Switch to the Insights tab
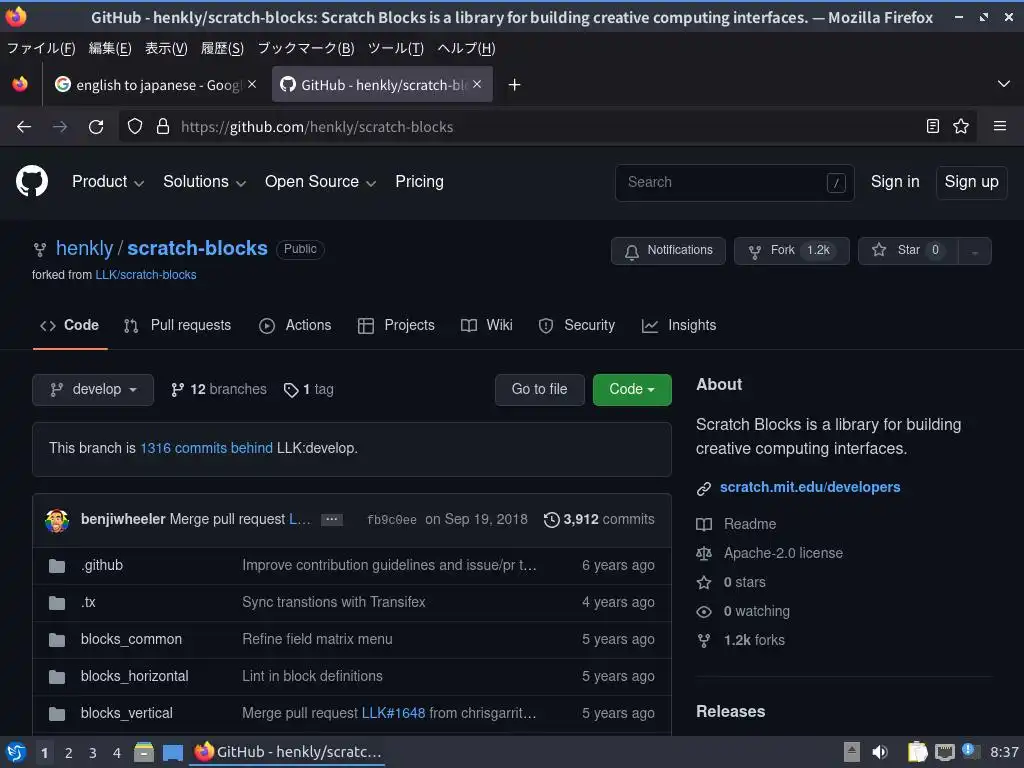Viewport: 1024px width, 768px height. 679,325
